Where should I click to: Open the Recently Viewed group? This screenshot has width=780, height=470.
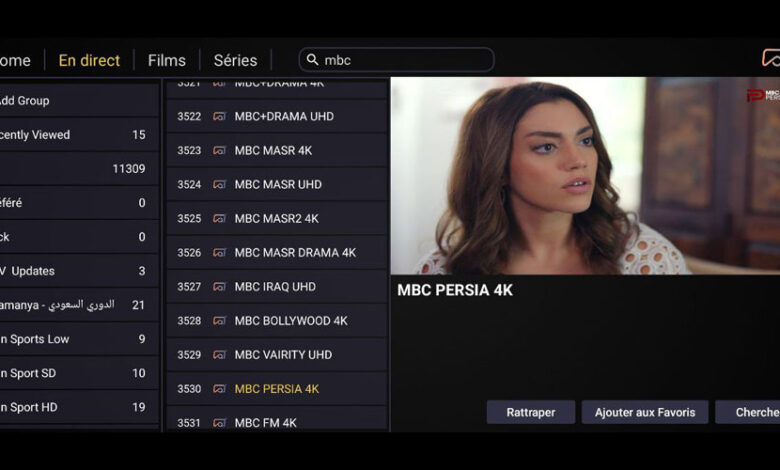tap(79, 135)
